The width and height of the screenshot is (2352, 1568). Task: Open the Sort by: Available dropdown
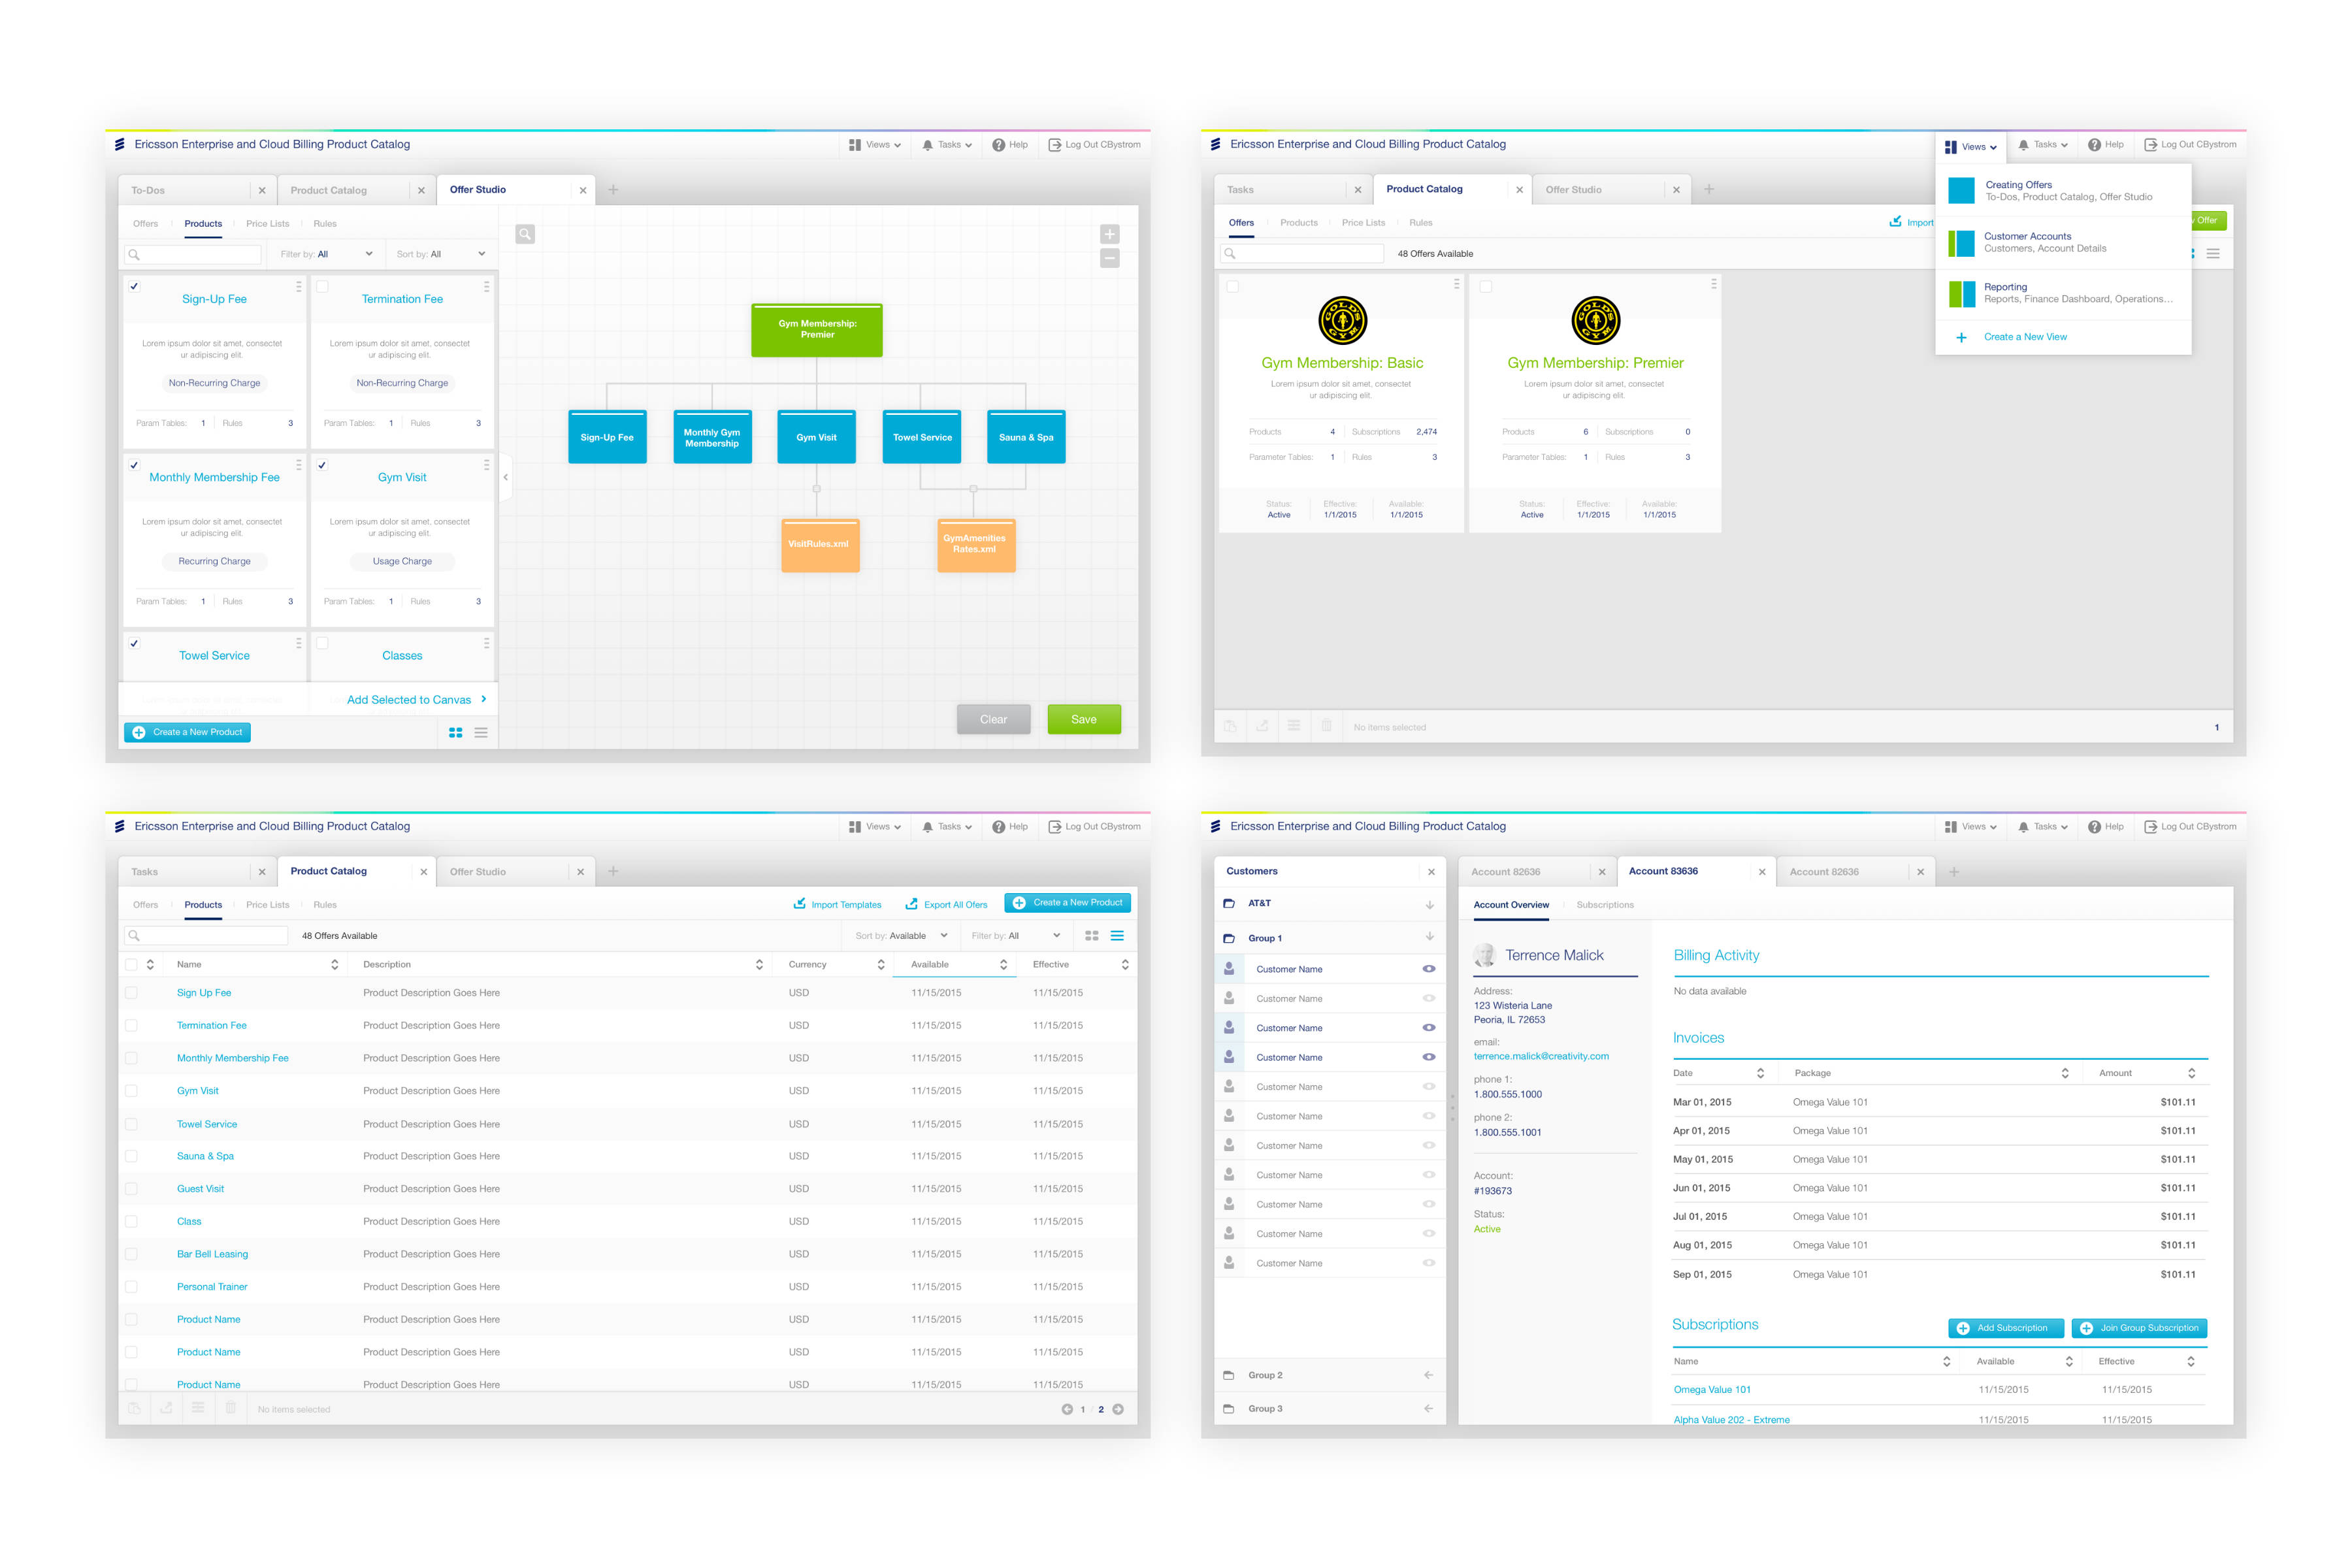pos(900,936)
